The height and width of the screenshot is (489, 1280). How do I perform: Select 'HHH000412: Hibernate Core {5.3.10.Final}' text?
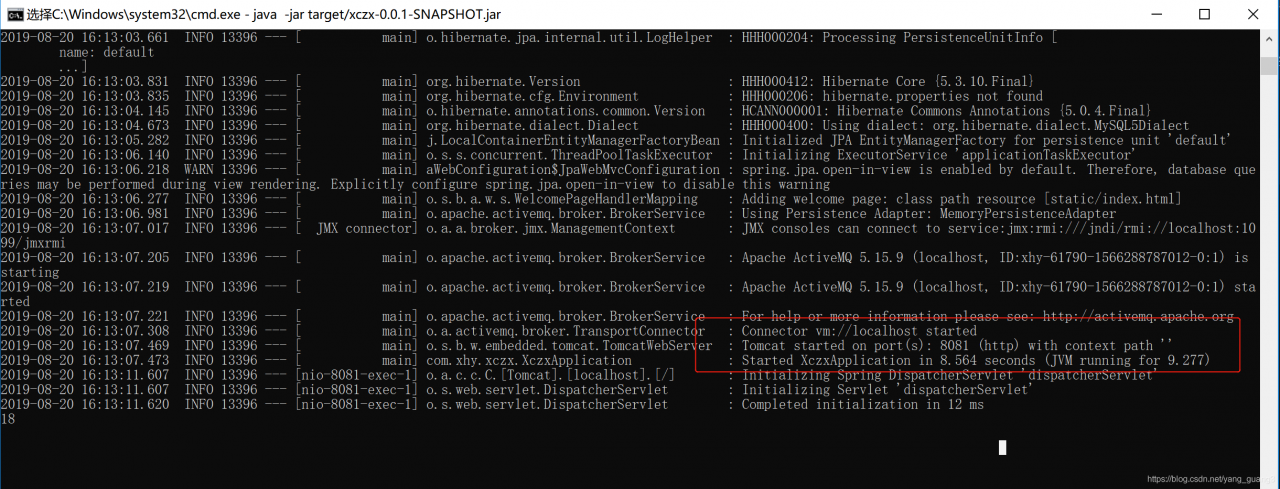pos(887,81)
